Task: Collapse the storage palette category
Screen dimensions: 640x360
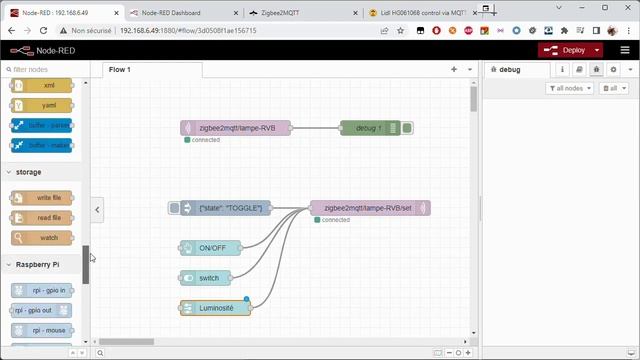Action: click(41, 172)
